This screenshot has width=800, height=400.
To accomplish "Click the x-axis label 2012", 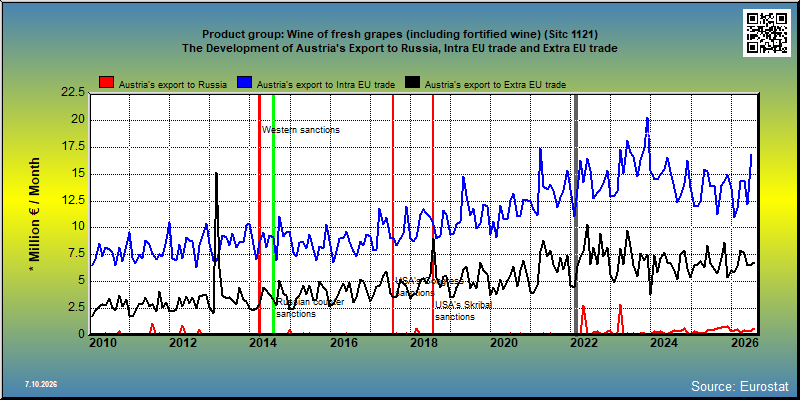I will [181, 343].
